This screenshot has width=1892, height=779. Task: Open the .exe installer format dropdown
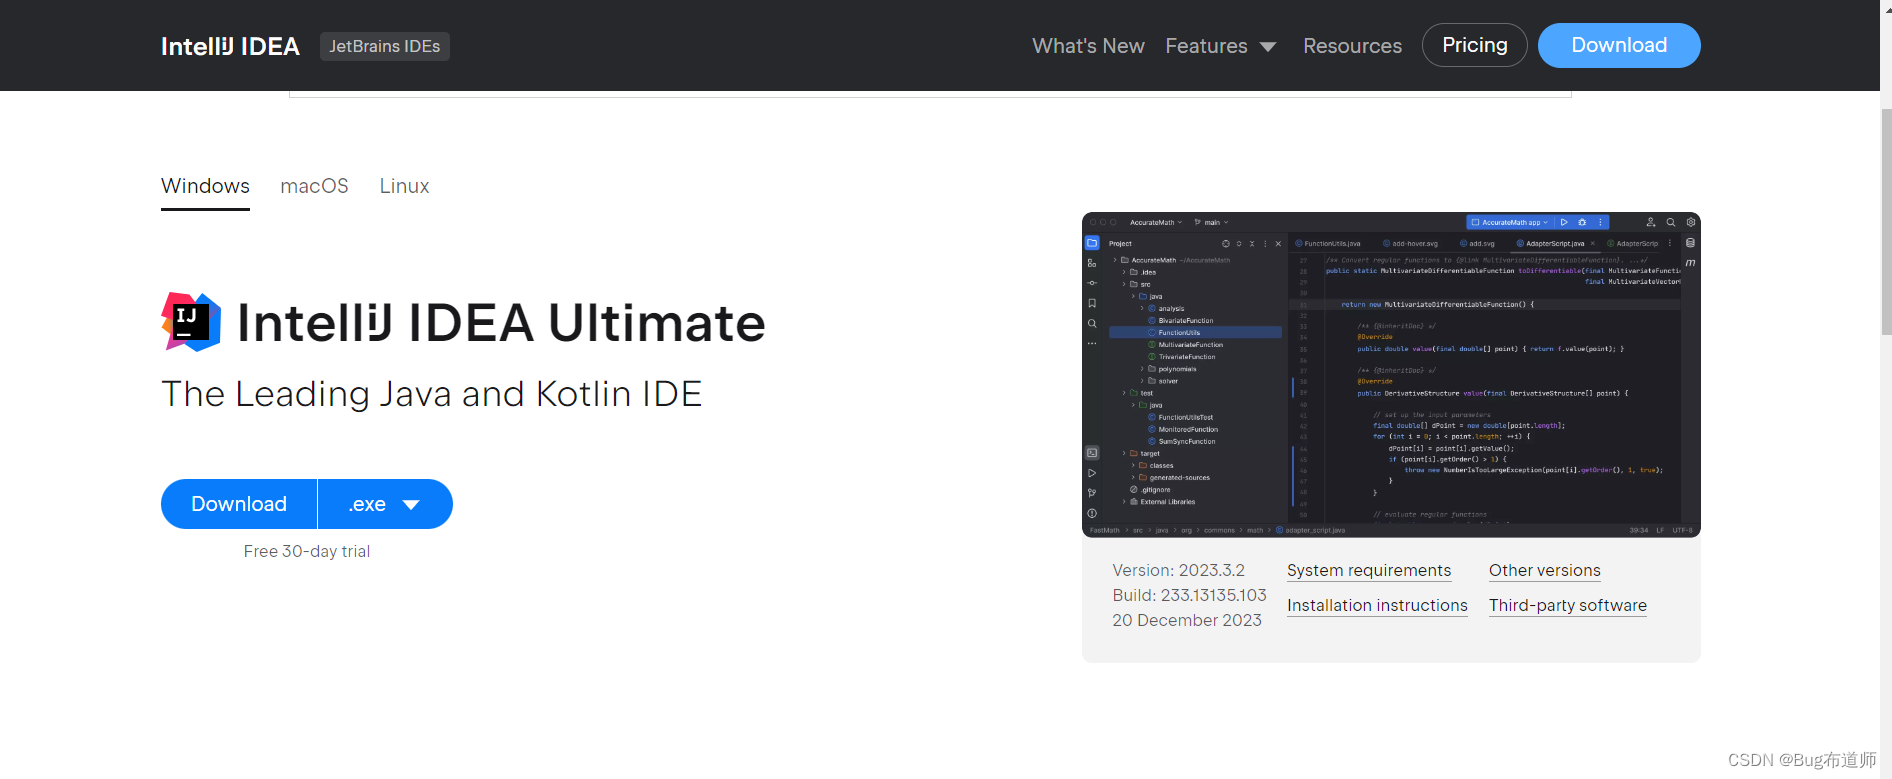pyautogui.click(x=385, y=504)
